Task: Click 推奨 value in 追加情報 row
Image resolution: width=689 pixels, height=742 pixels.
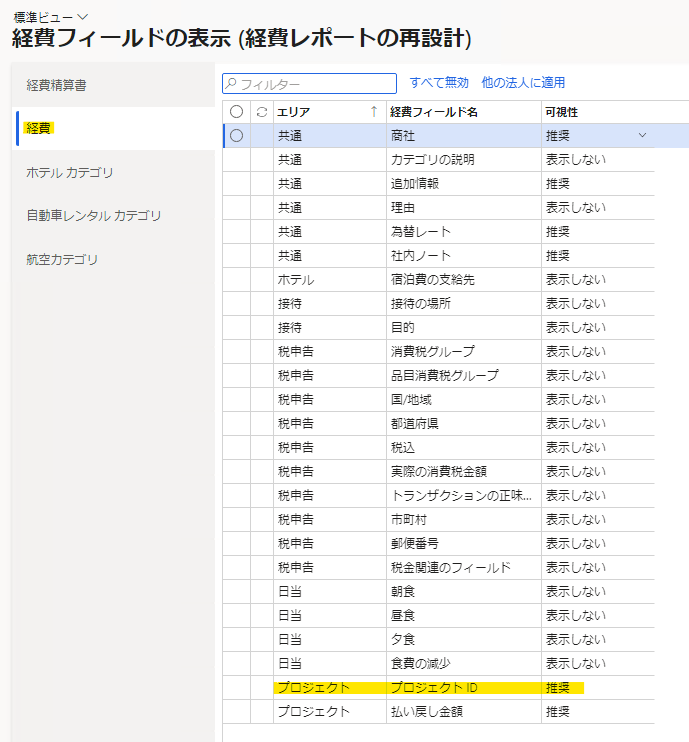Action: pyautogui.click(x=598, y=184)
